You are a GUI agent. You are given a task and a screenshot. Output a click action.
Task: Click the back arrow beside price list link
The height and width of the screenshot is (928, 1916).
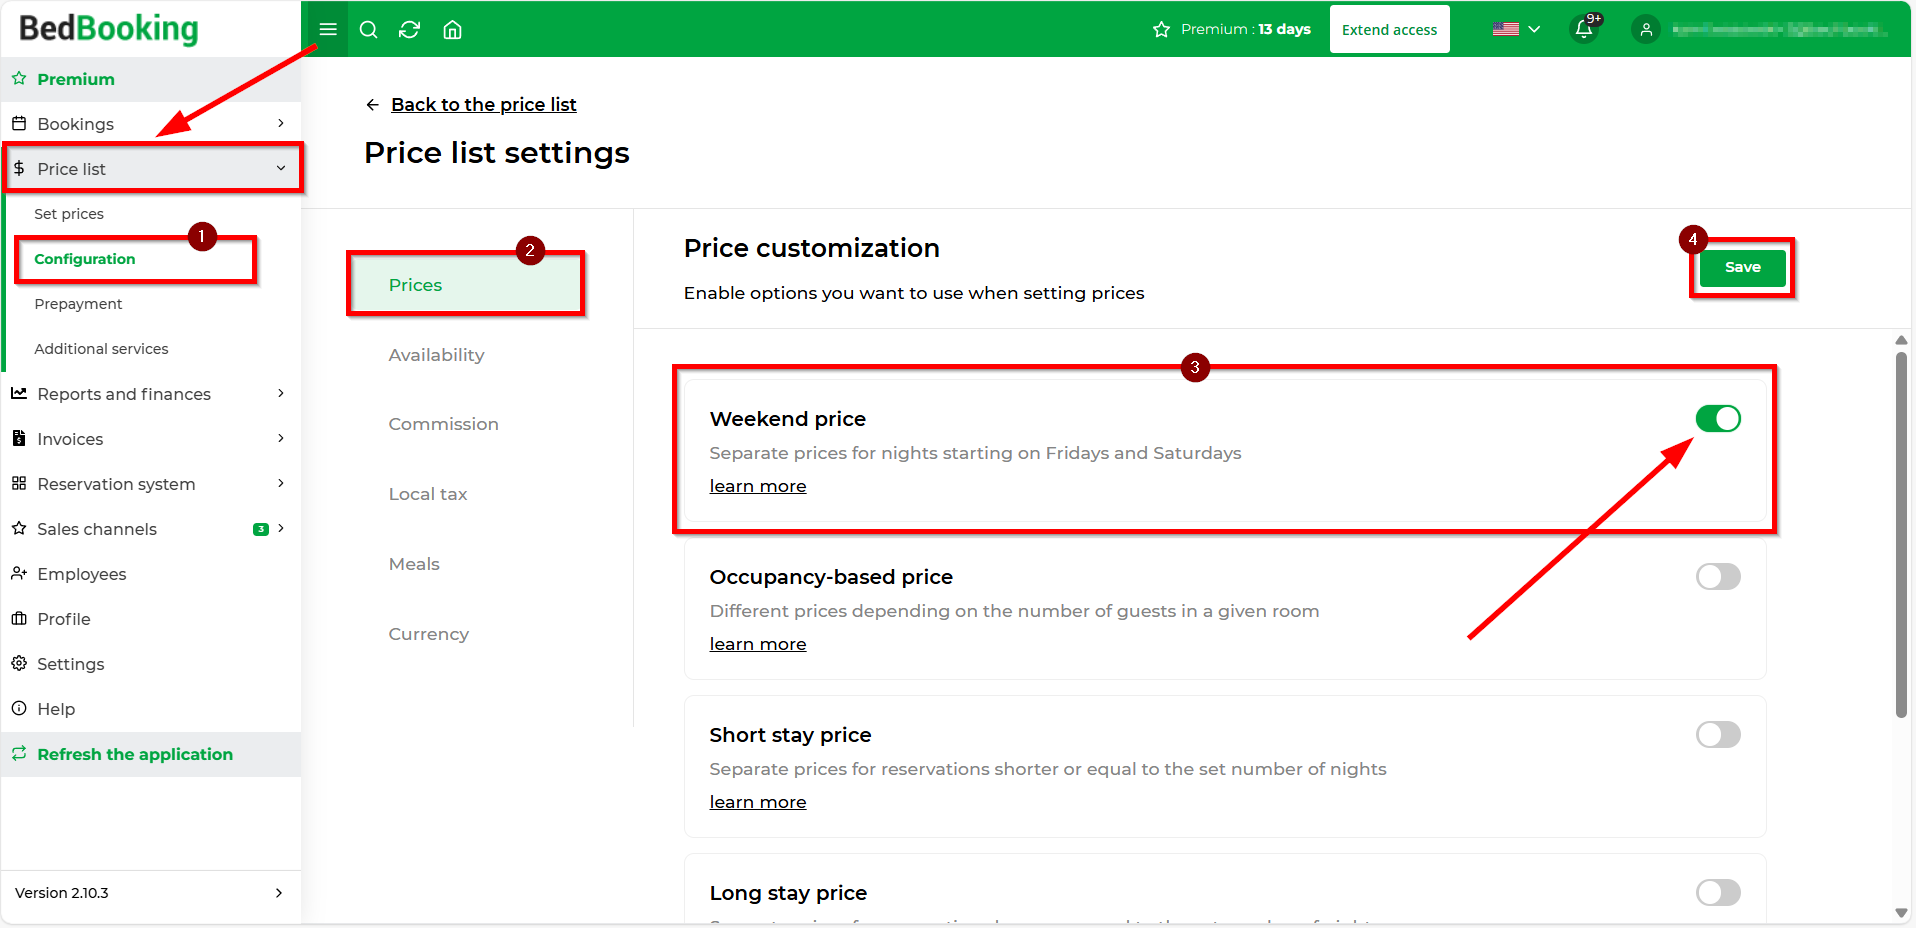(372, 104)
